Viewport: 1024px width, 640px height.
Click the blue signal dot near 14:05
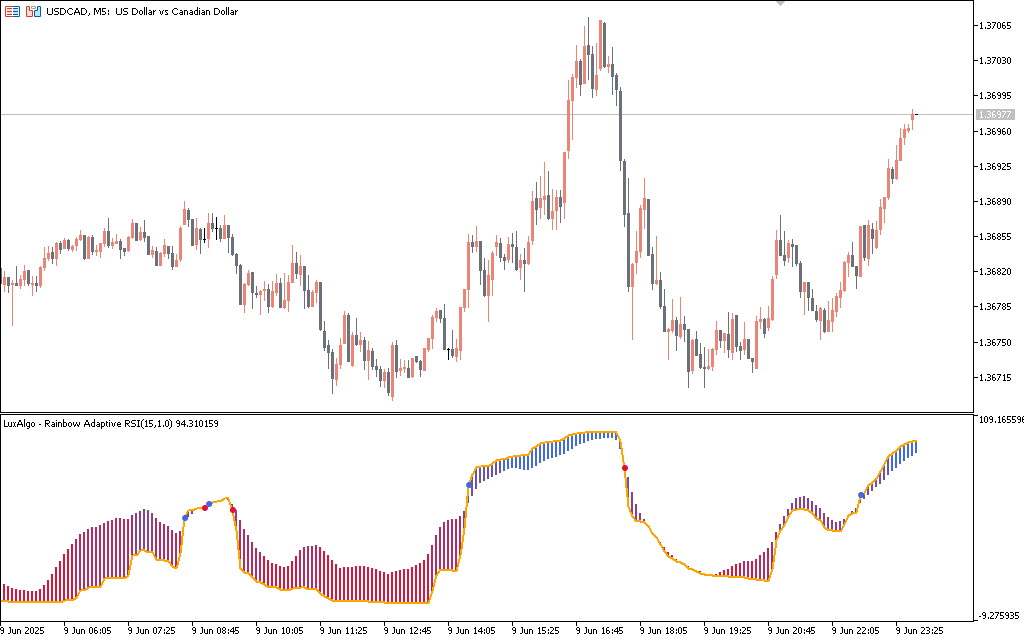click(469, 485)
